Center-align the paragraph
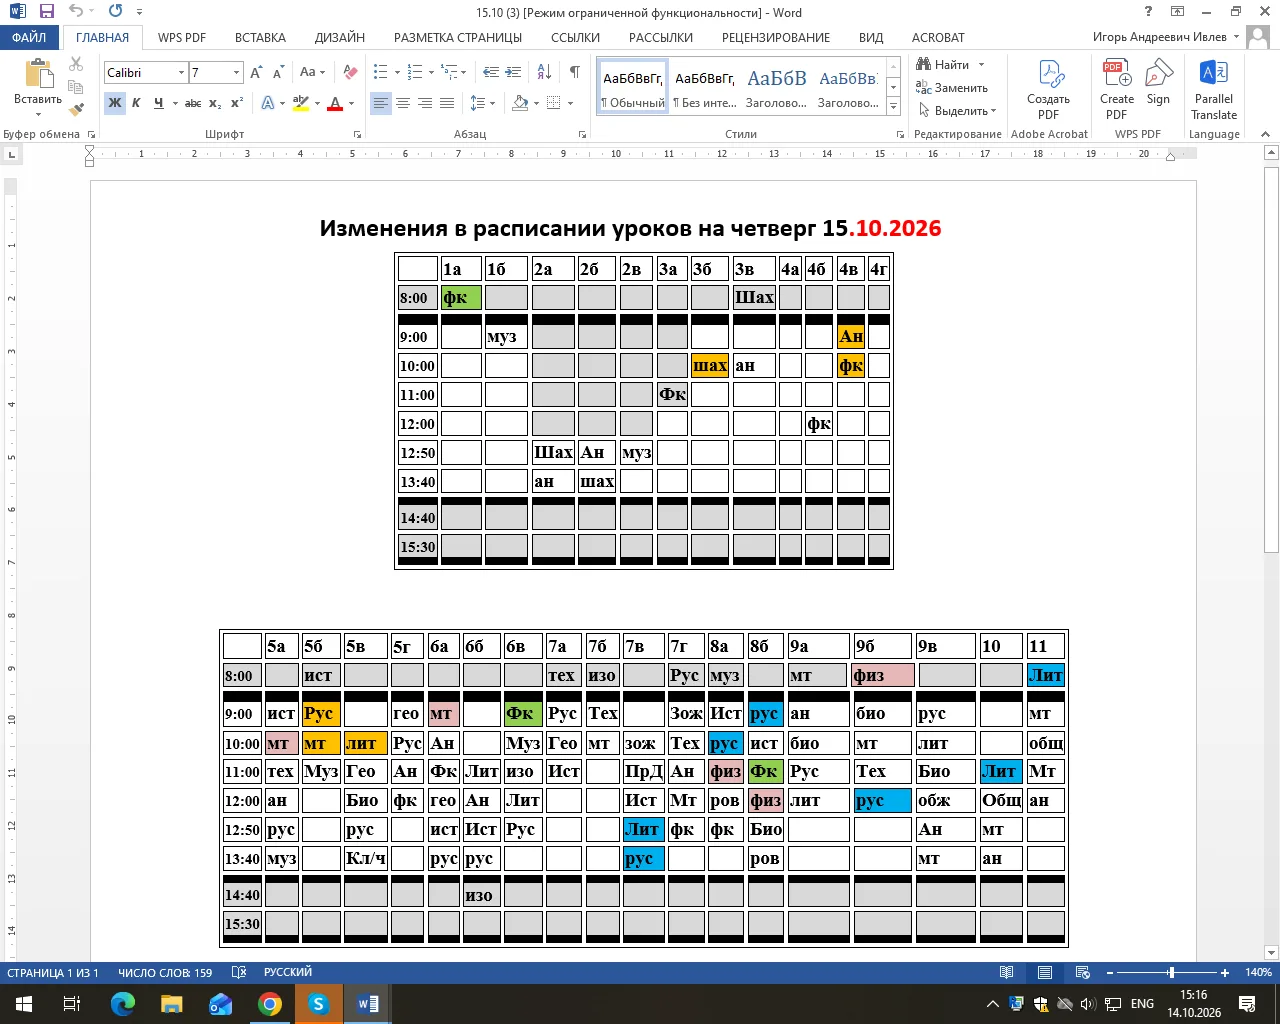1280x1024 pixels. click(x=403, y=103)
